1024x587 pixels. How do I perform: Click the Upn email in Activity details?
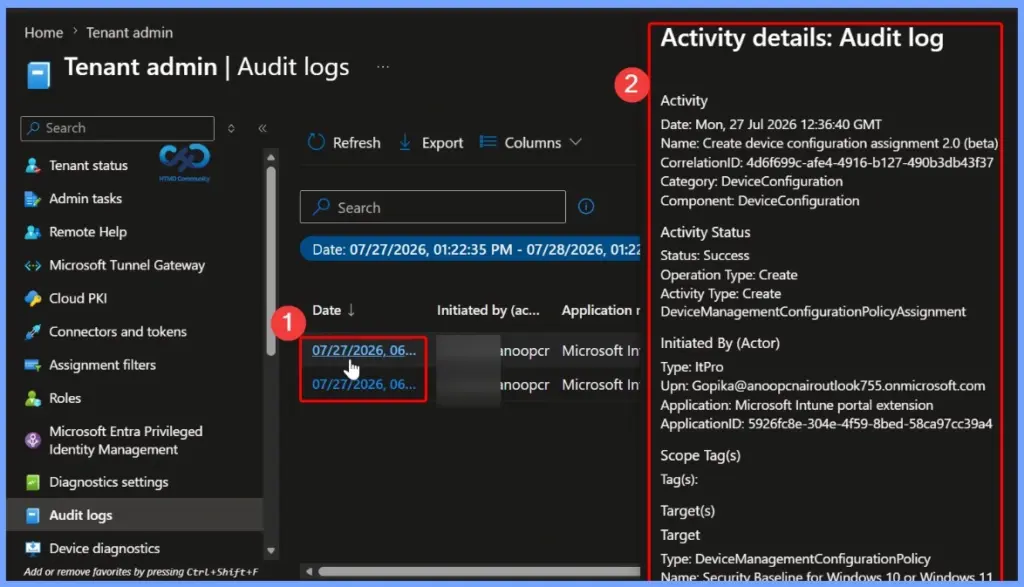839,386
